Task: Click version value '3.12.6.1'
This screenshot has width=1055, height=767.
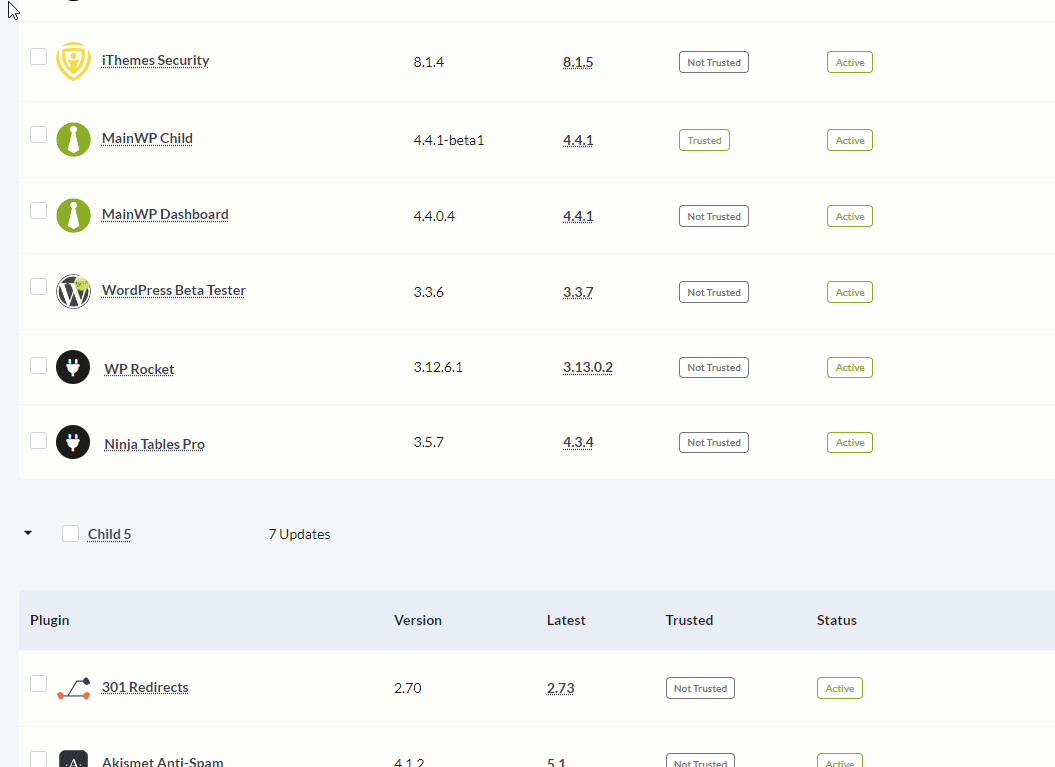Action: [438, 367]
